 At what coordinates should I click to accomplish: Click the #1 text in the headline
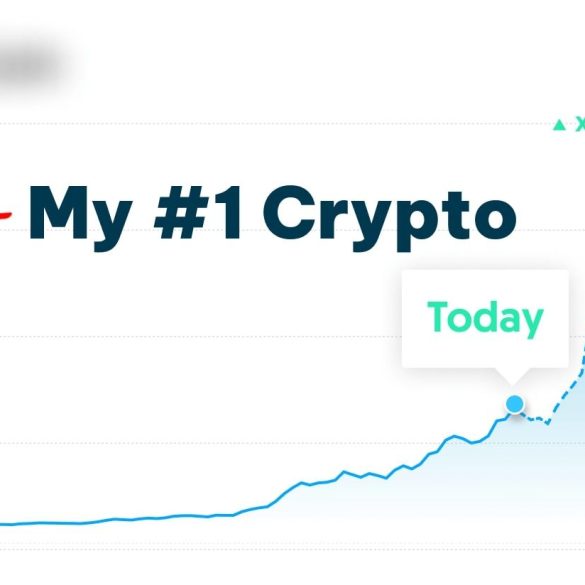tap(197, 213)
